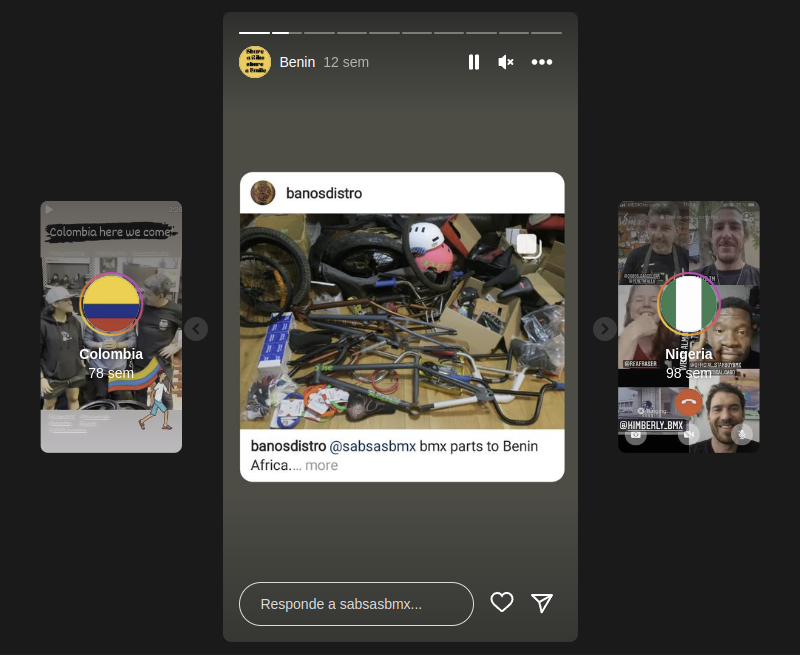Viewport: 800px width, 655px height.
Task: Click the reply field 'Responde a sabsasbmx...'
Action: (x=356, y=604)
